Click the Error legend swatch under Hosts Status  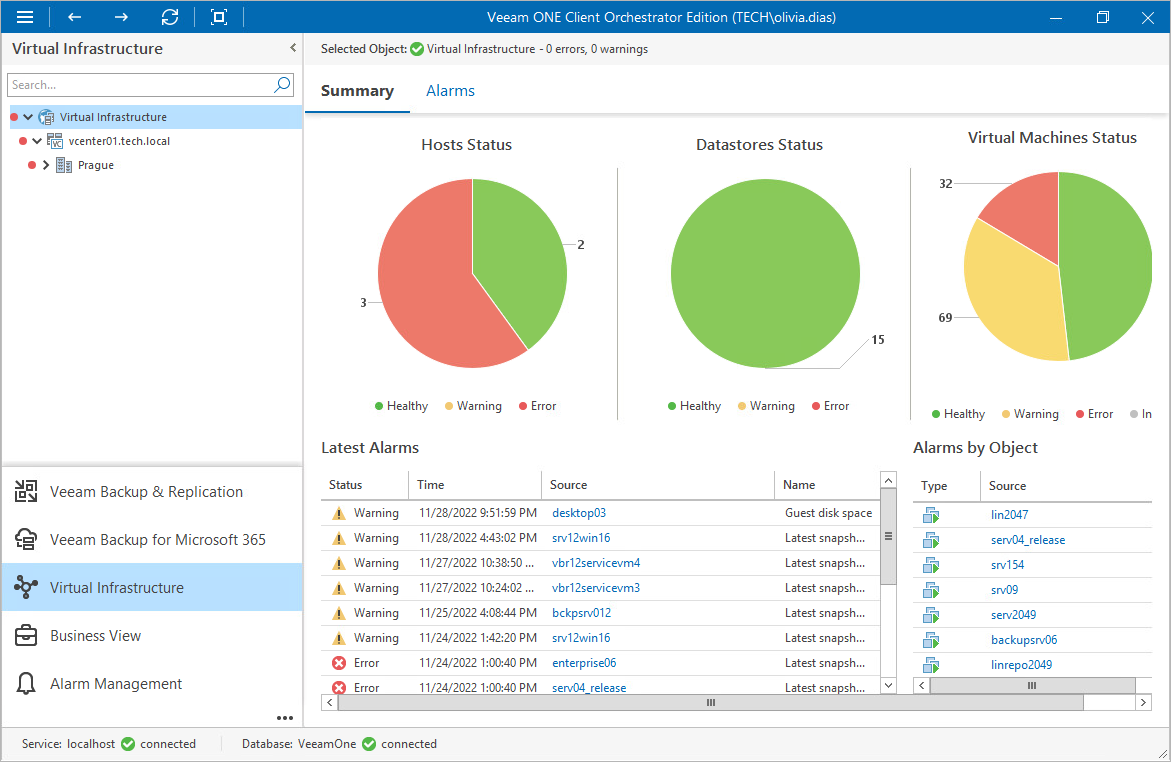pos(523,406)
